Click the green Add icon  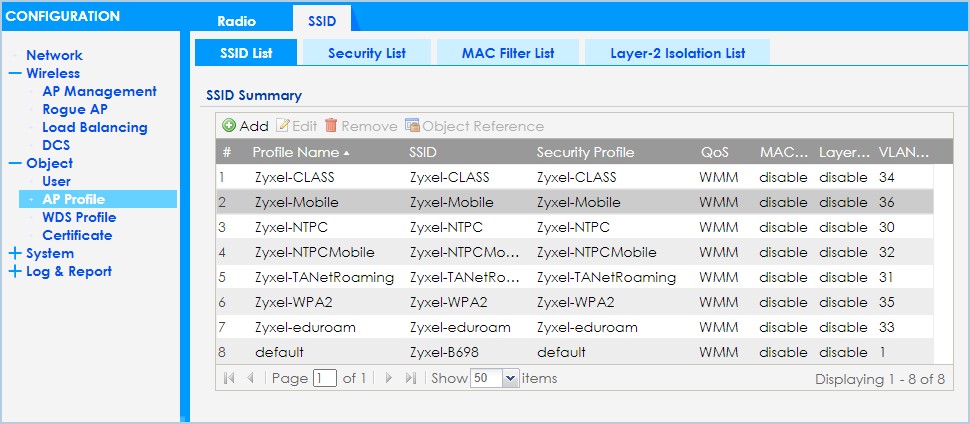[x=229, y=126]
